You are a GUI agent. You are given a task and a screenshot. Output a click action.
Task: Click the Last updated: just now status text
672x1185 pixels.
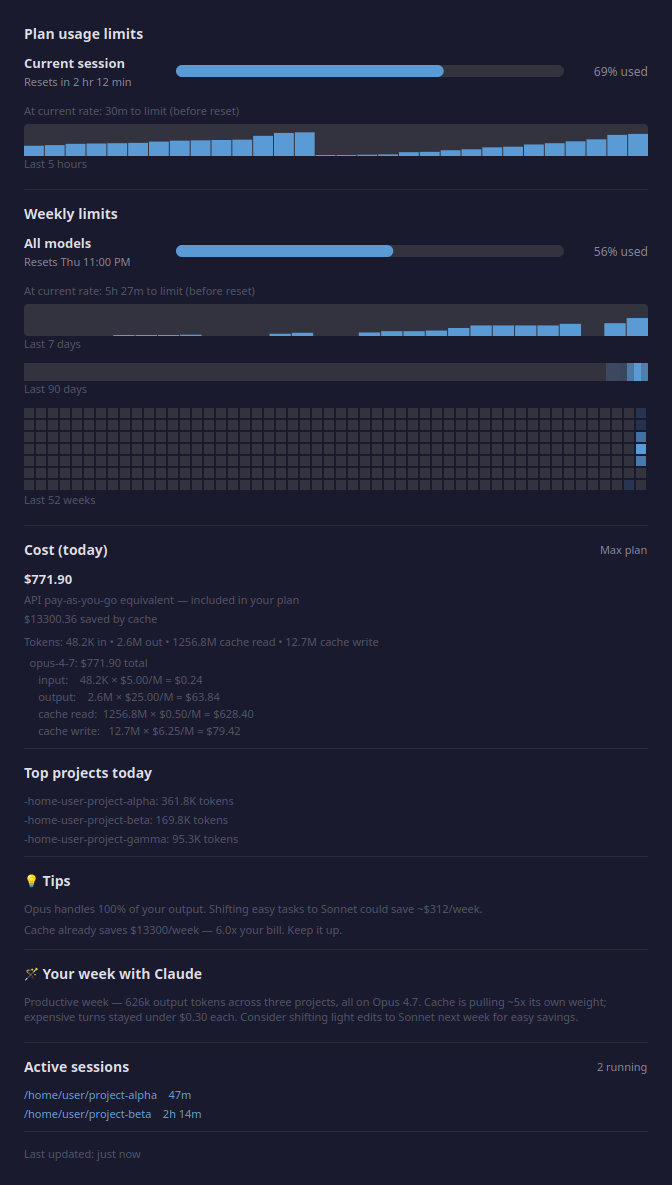click(83, 1153)
